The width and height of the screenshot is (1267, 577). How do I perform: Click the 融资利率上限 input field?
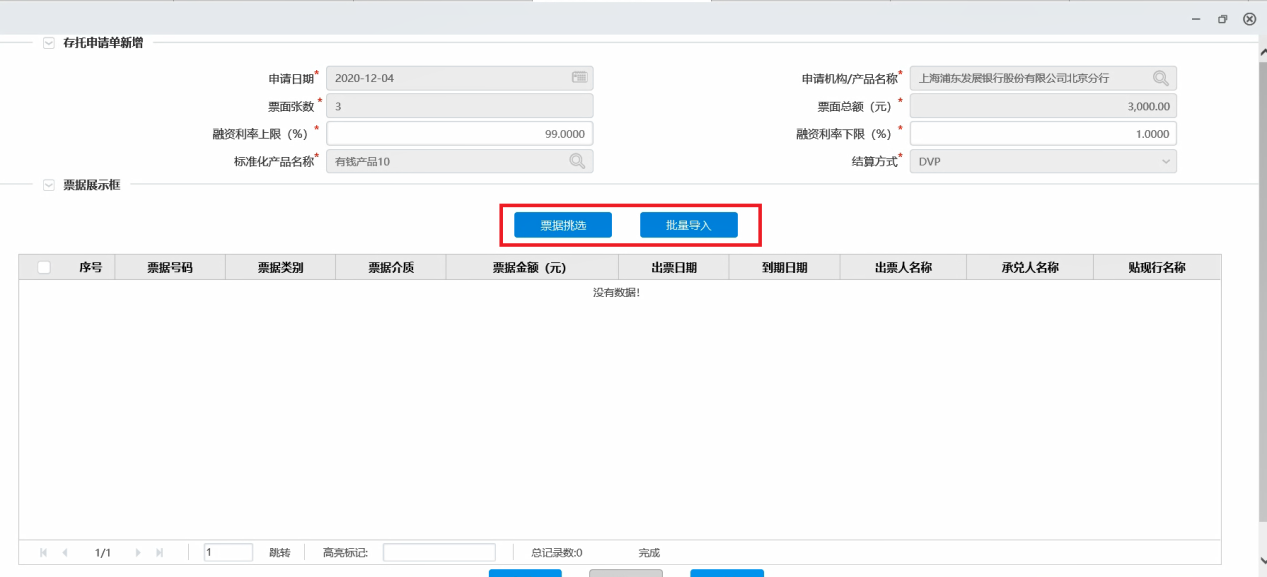click(x=460, y=134)
